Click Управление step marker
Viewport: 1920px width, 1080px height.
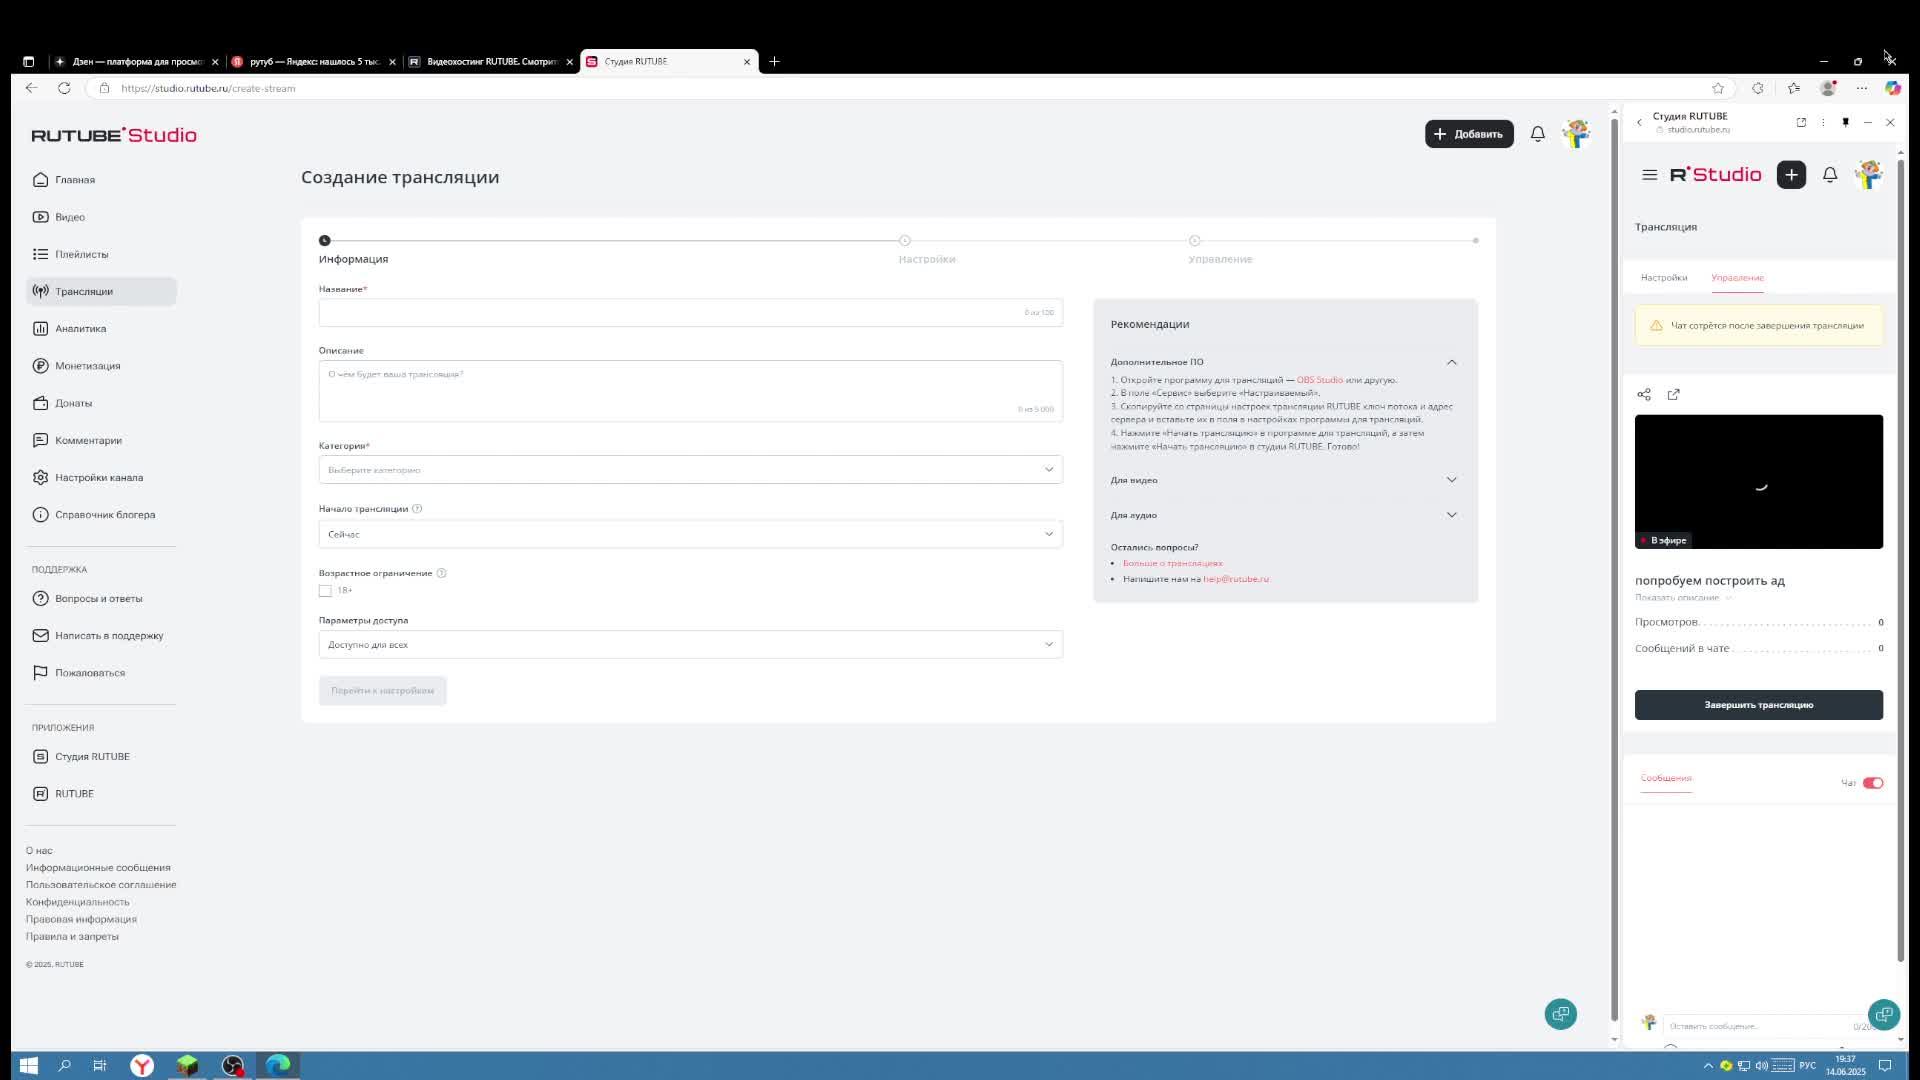[x=1194, y=240]
